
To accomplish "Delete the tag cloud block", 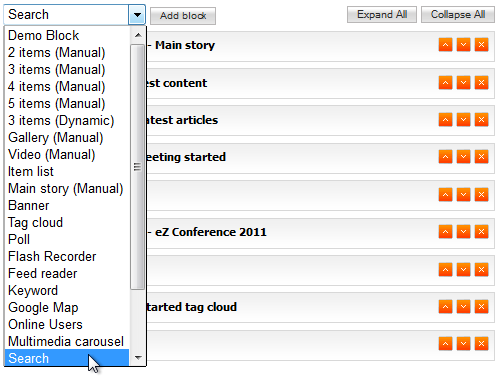I will (481, 307).
